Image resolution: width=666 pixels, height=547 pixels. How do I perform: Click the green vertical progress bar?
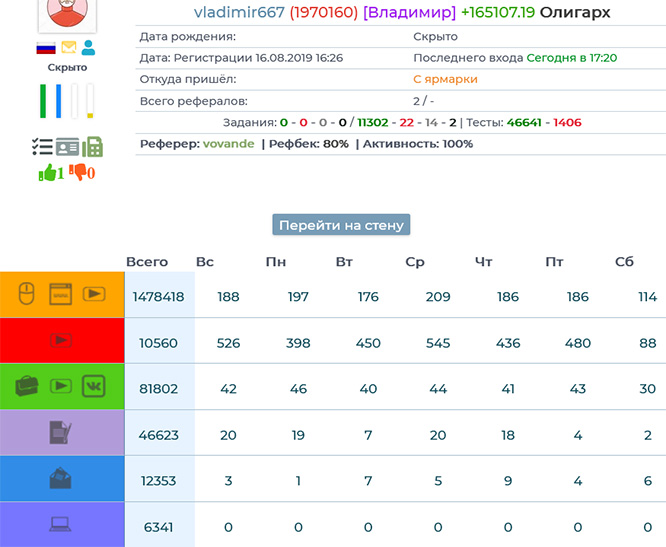coord(43,101)
